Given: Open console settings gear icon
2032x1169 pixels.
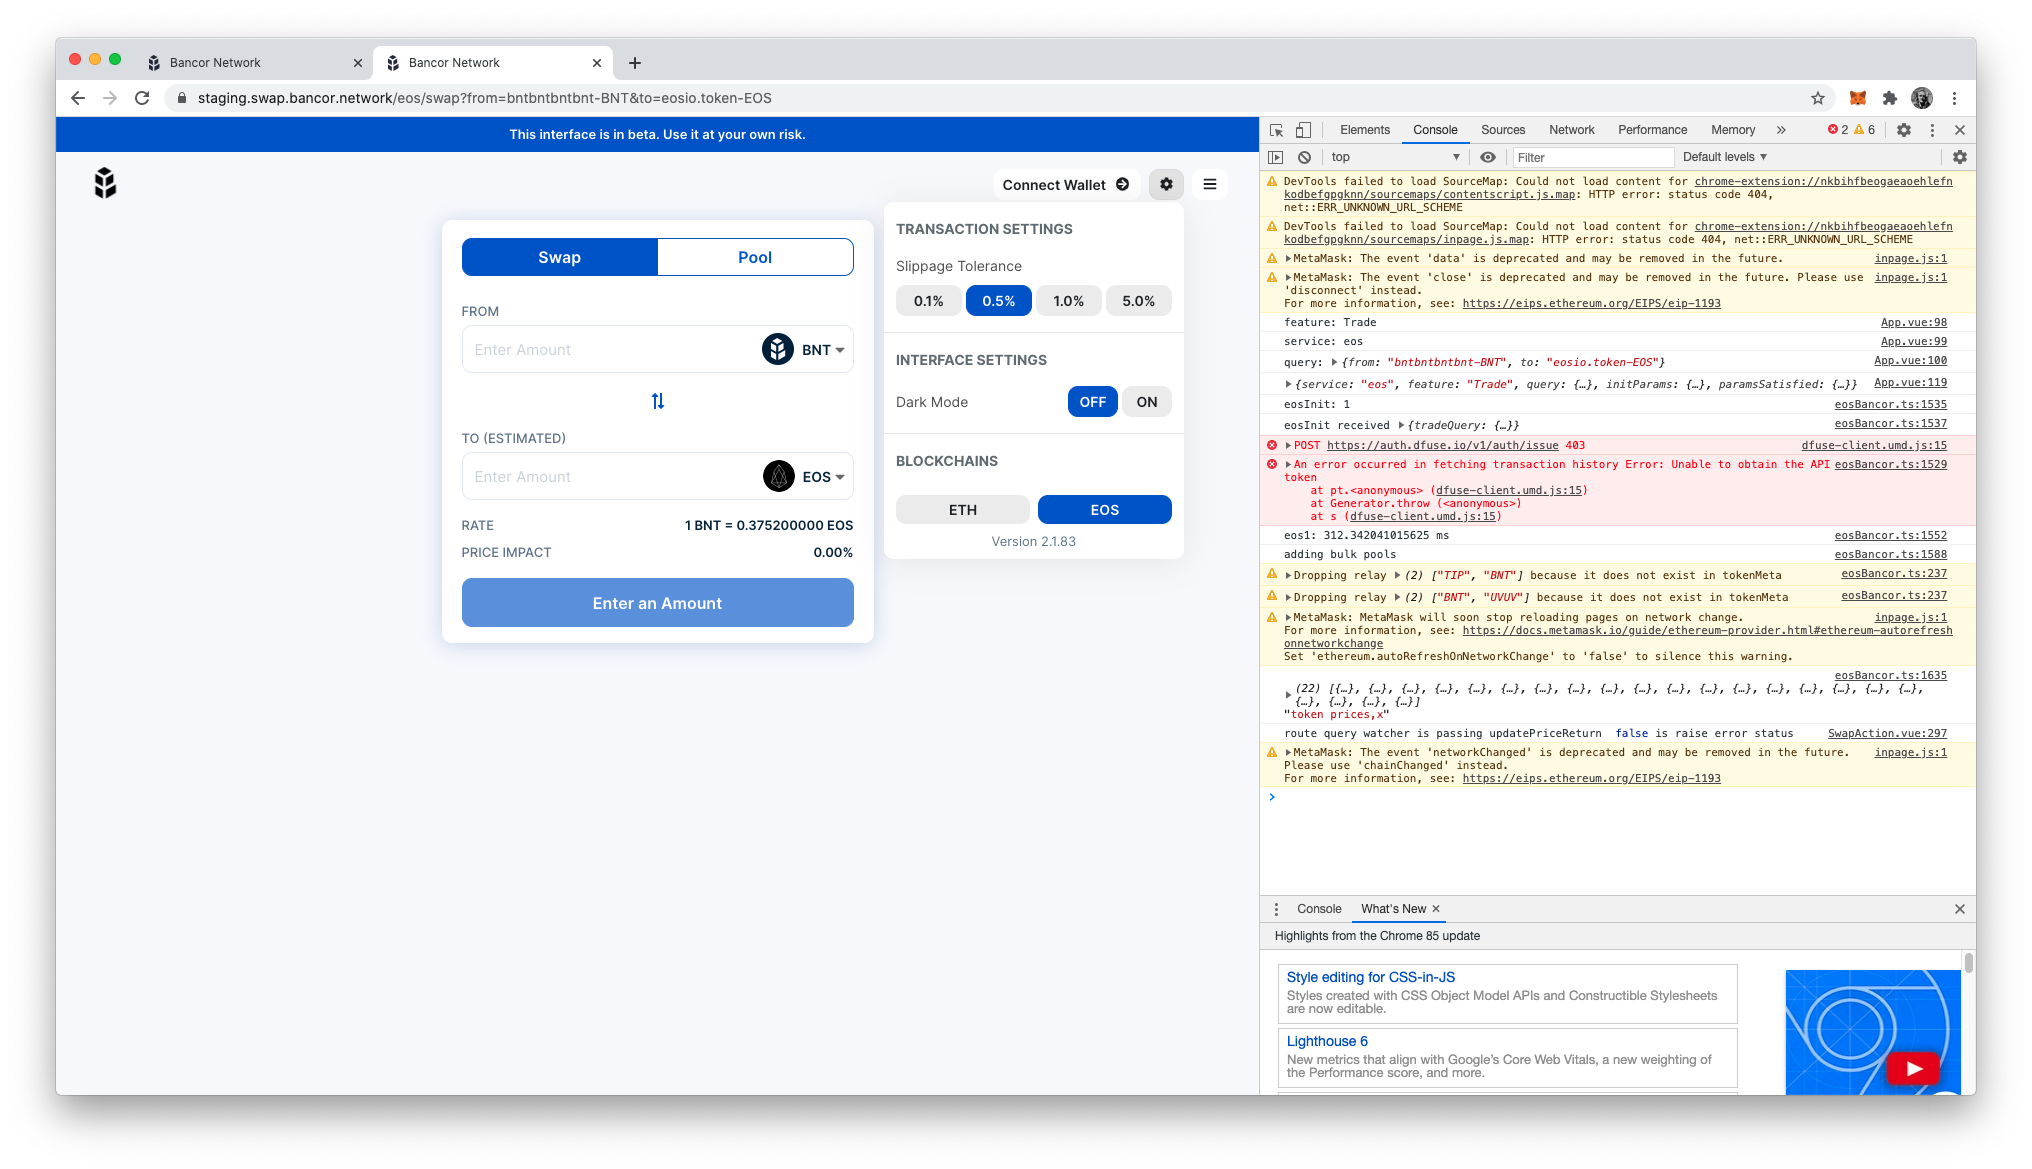Looking at the screenshot, I should click(x=1960, y=157).
